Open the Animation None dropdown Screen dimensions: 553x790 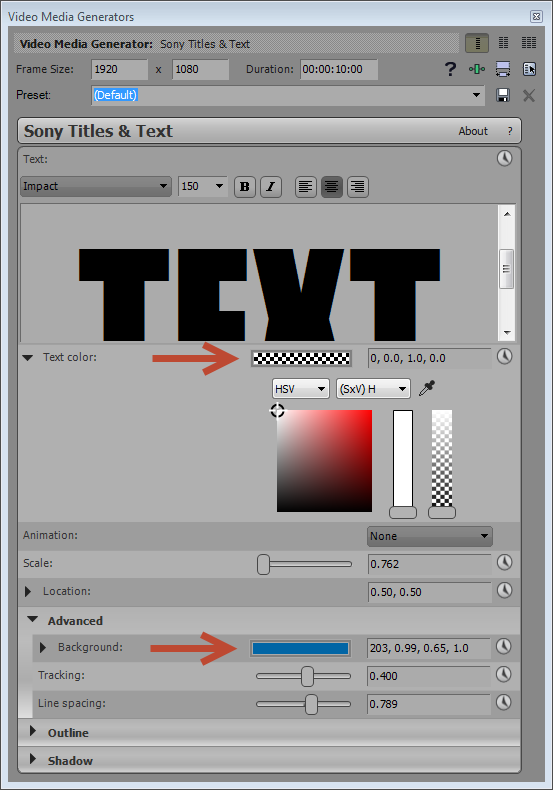(430, 536)
